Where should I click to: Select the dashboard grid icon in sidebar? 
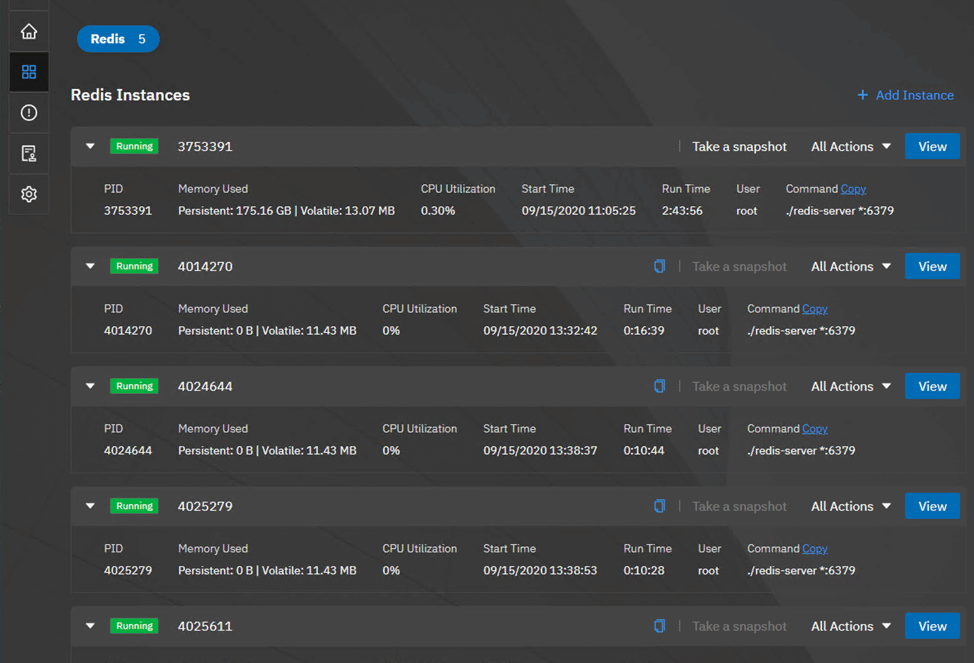[x=29, y=71]
